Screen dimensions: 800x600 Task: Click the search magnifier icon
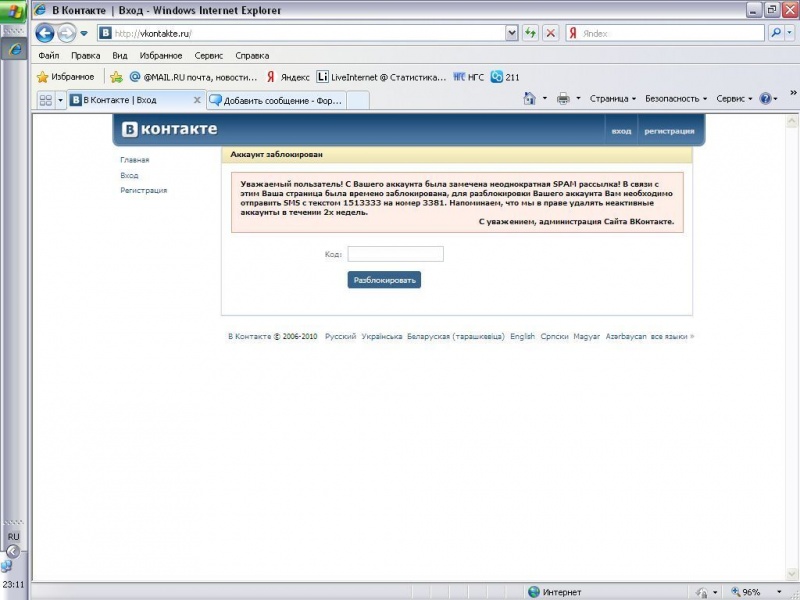click(777, 33)
